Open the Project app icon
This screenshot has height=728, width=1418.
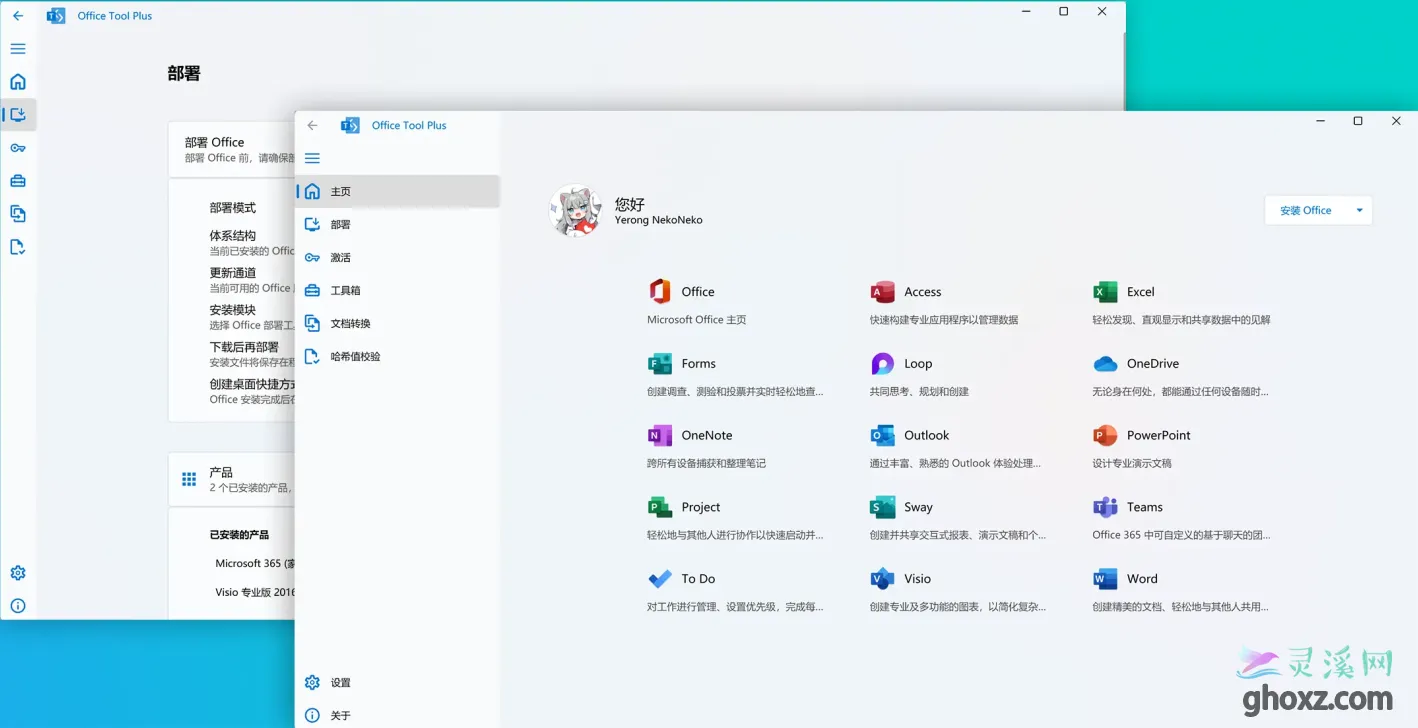[x=660, y=507]
